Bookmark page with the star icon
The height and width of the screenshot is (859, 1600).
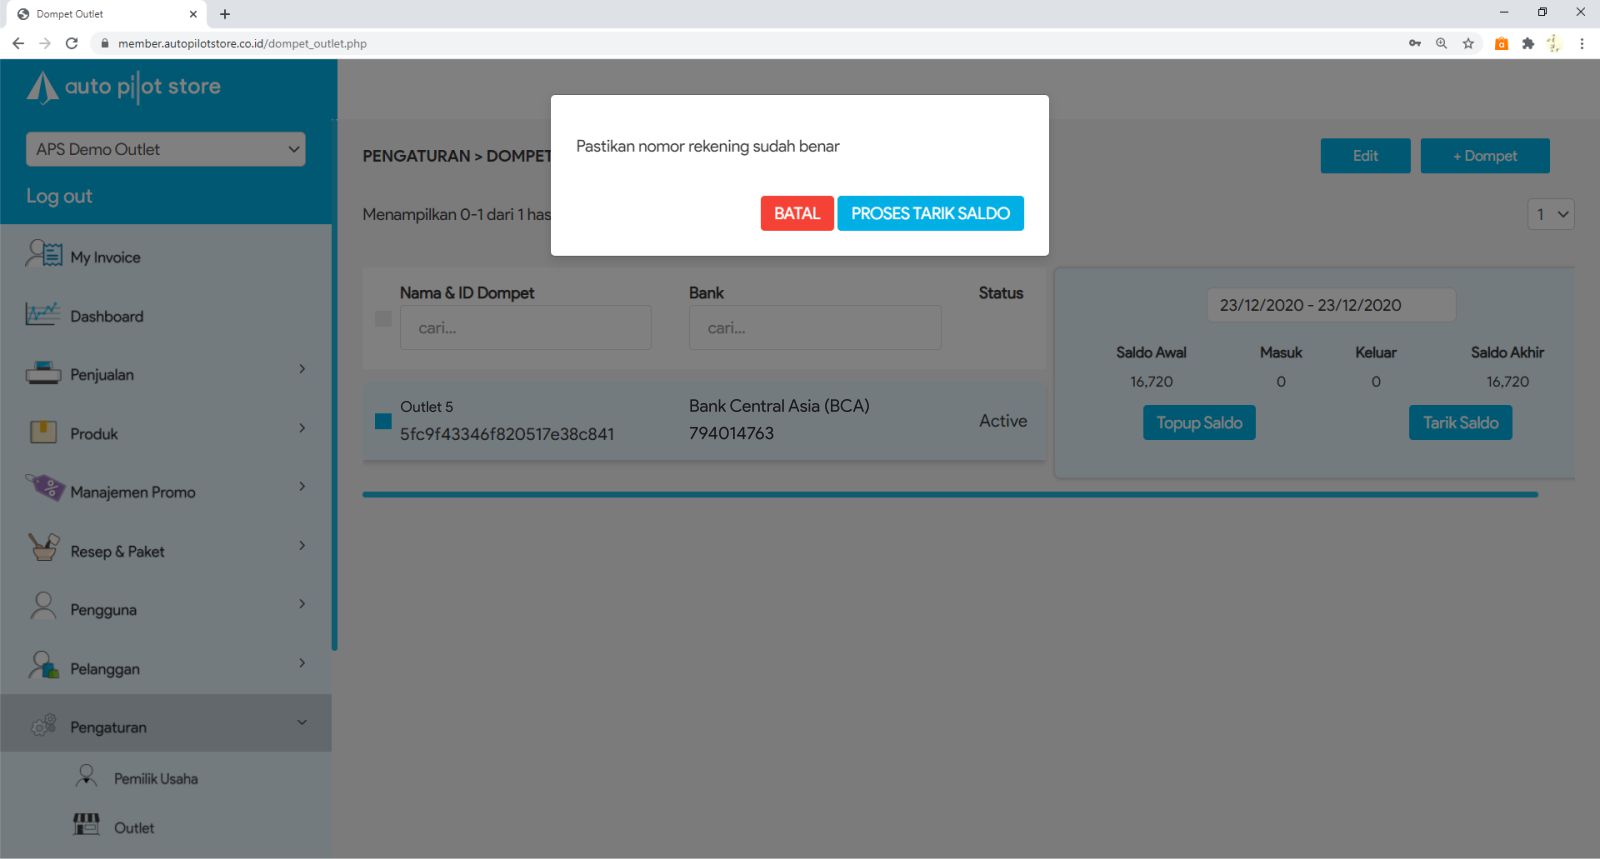1468,43
